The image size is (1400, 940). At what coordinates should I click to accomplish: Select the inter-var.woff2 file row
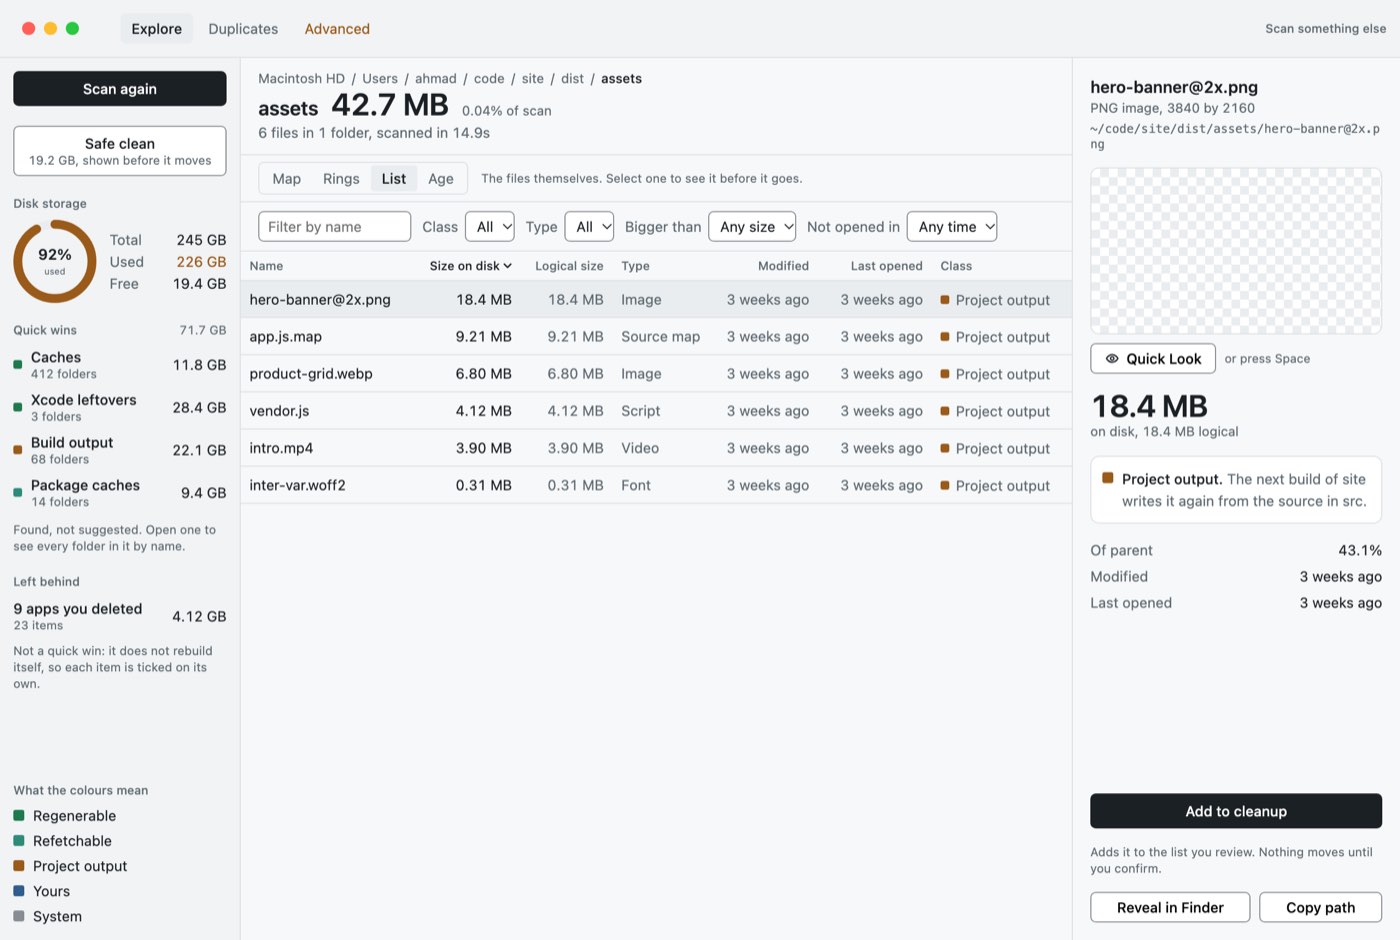pos(656,485)
